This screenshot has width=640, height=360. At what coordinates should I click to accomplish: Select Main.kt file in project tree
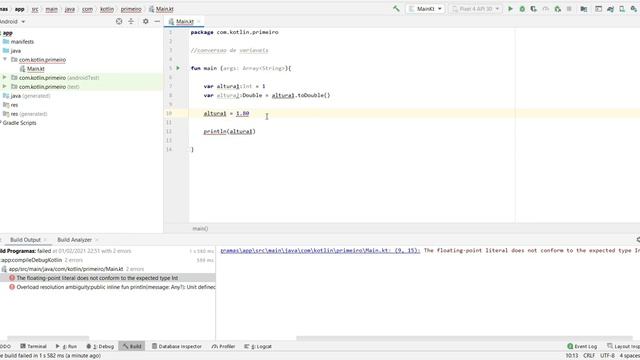coord(36,69)
